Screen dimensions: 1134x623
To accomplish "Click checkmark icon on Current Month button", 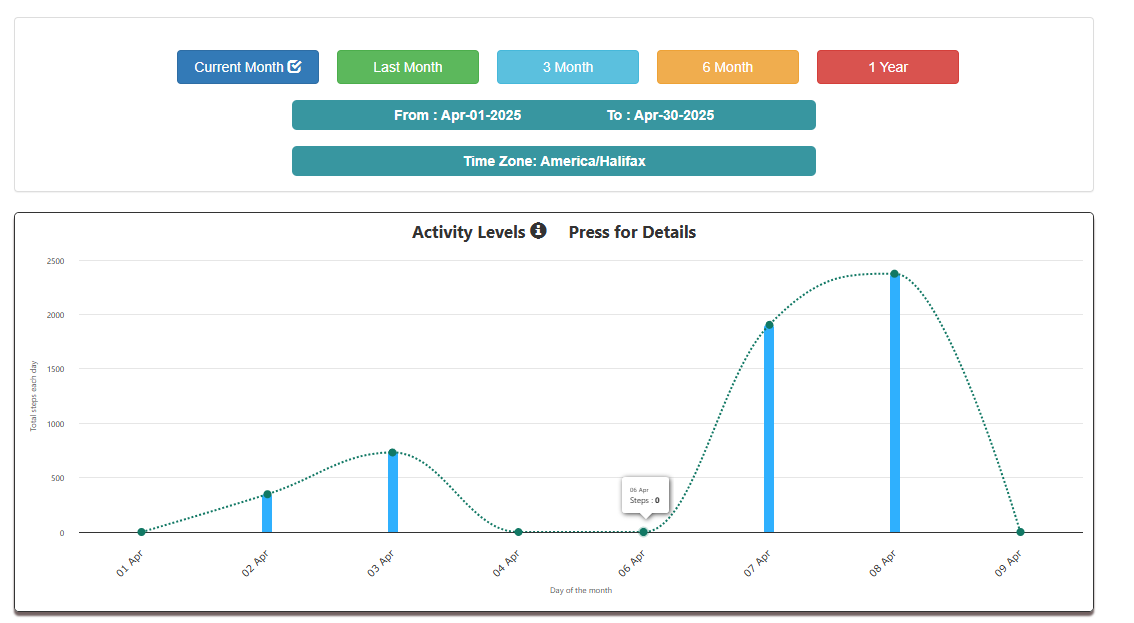I will click(x=295, y=67).
